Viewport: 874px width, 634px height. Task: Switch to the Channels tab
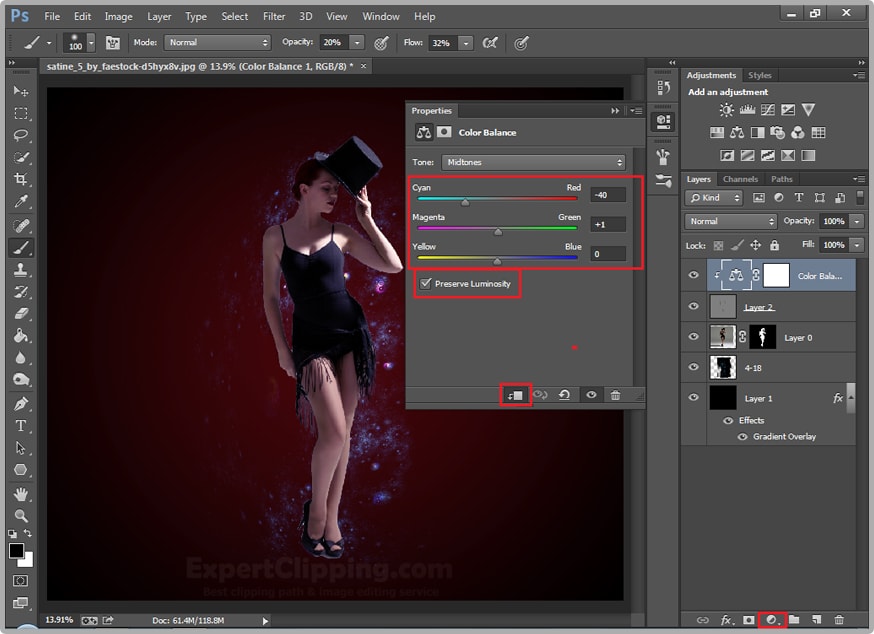pos(741,178)
